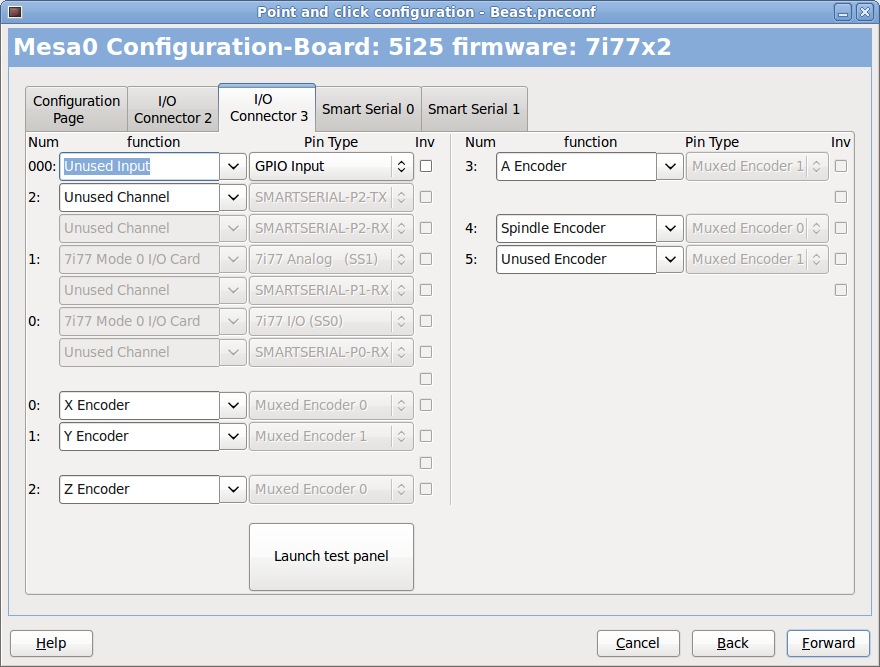The height and width of the screenshot is (667, 880).
Task: Toggle the Inv checkbox on A Encoder row
Action: [841, 166]
